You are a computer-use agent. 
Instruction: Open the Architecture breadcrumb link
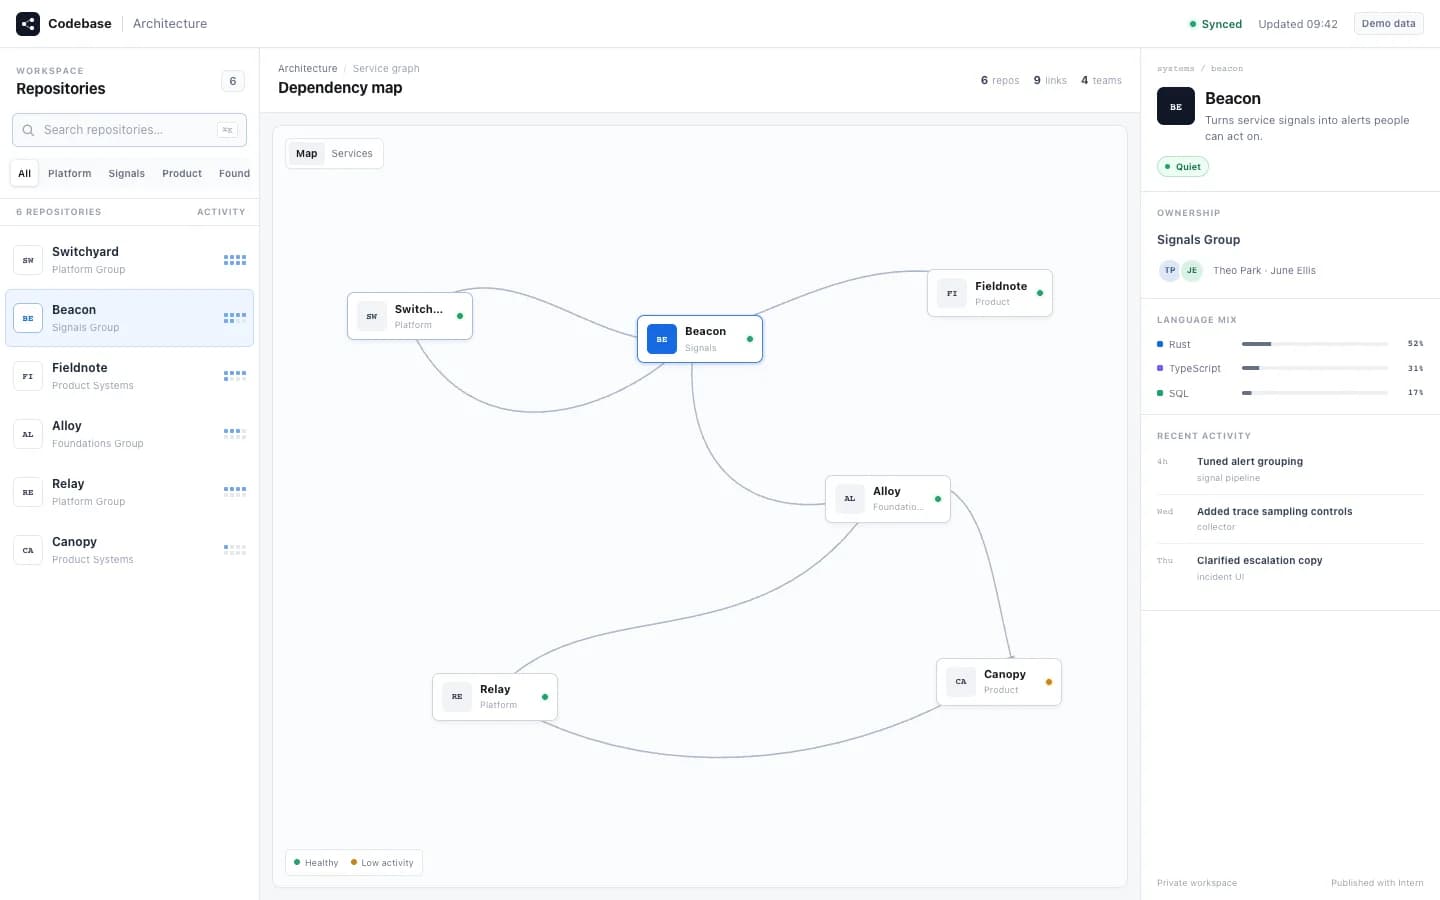[308, 69]
